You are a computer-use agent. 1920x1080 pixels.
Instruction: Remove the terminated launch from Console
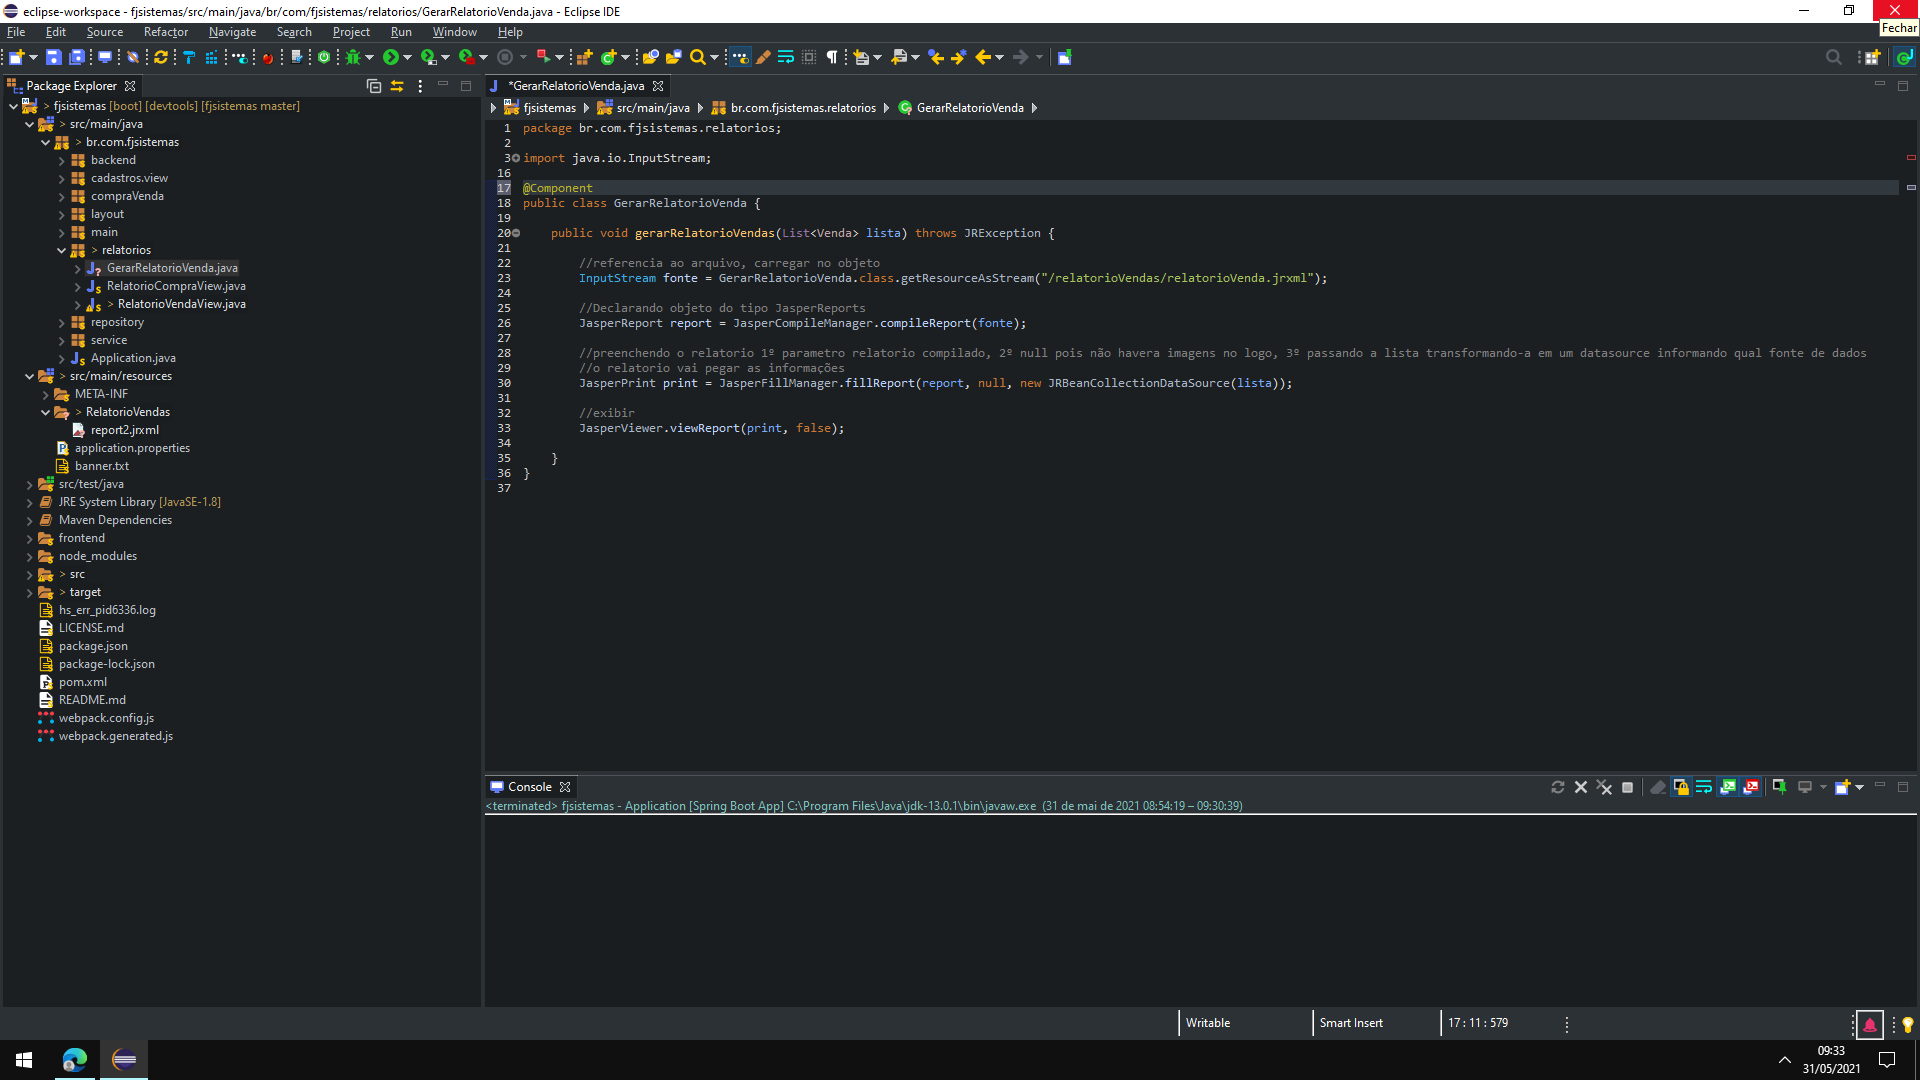click(1581, 788)
